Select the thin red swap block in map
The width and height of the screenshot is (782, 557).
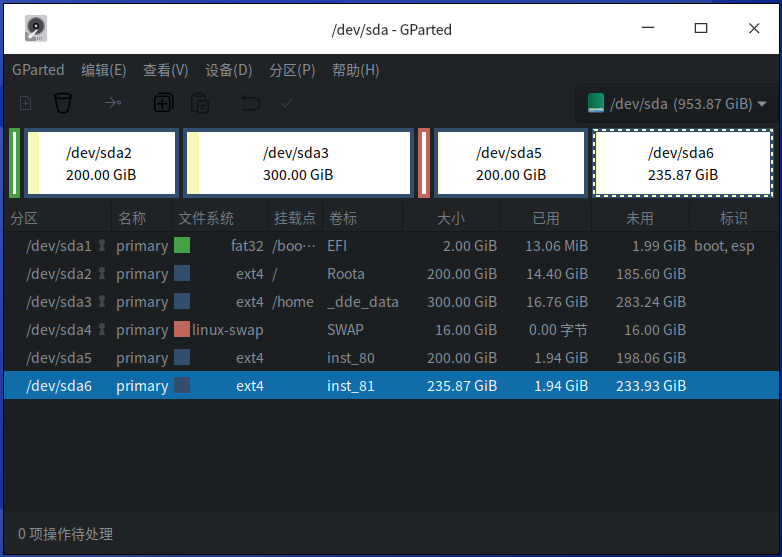click(x=424, y=163)
